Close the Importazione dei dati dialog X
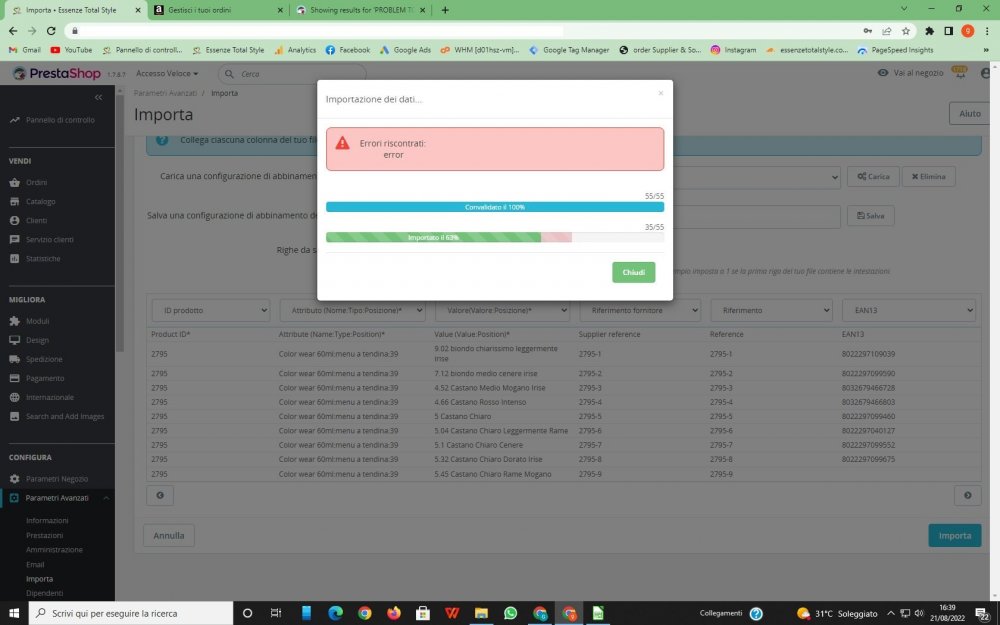Viewport: 1000px width, 625px height. 661,93
